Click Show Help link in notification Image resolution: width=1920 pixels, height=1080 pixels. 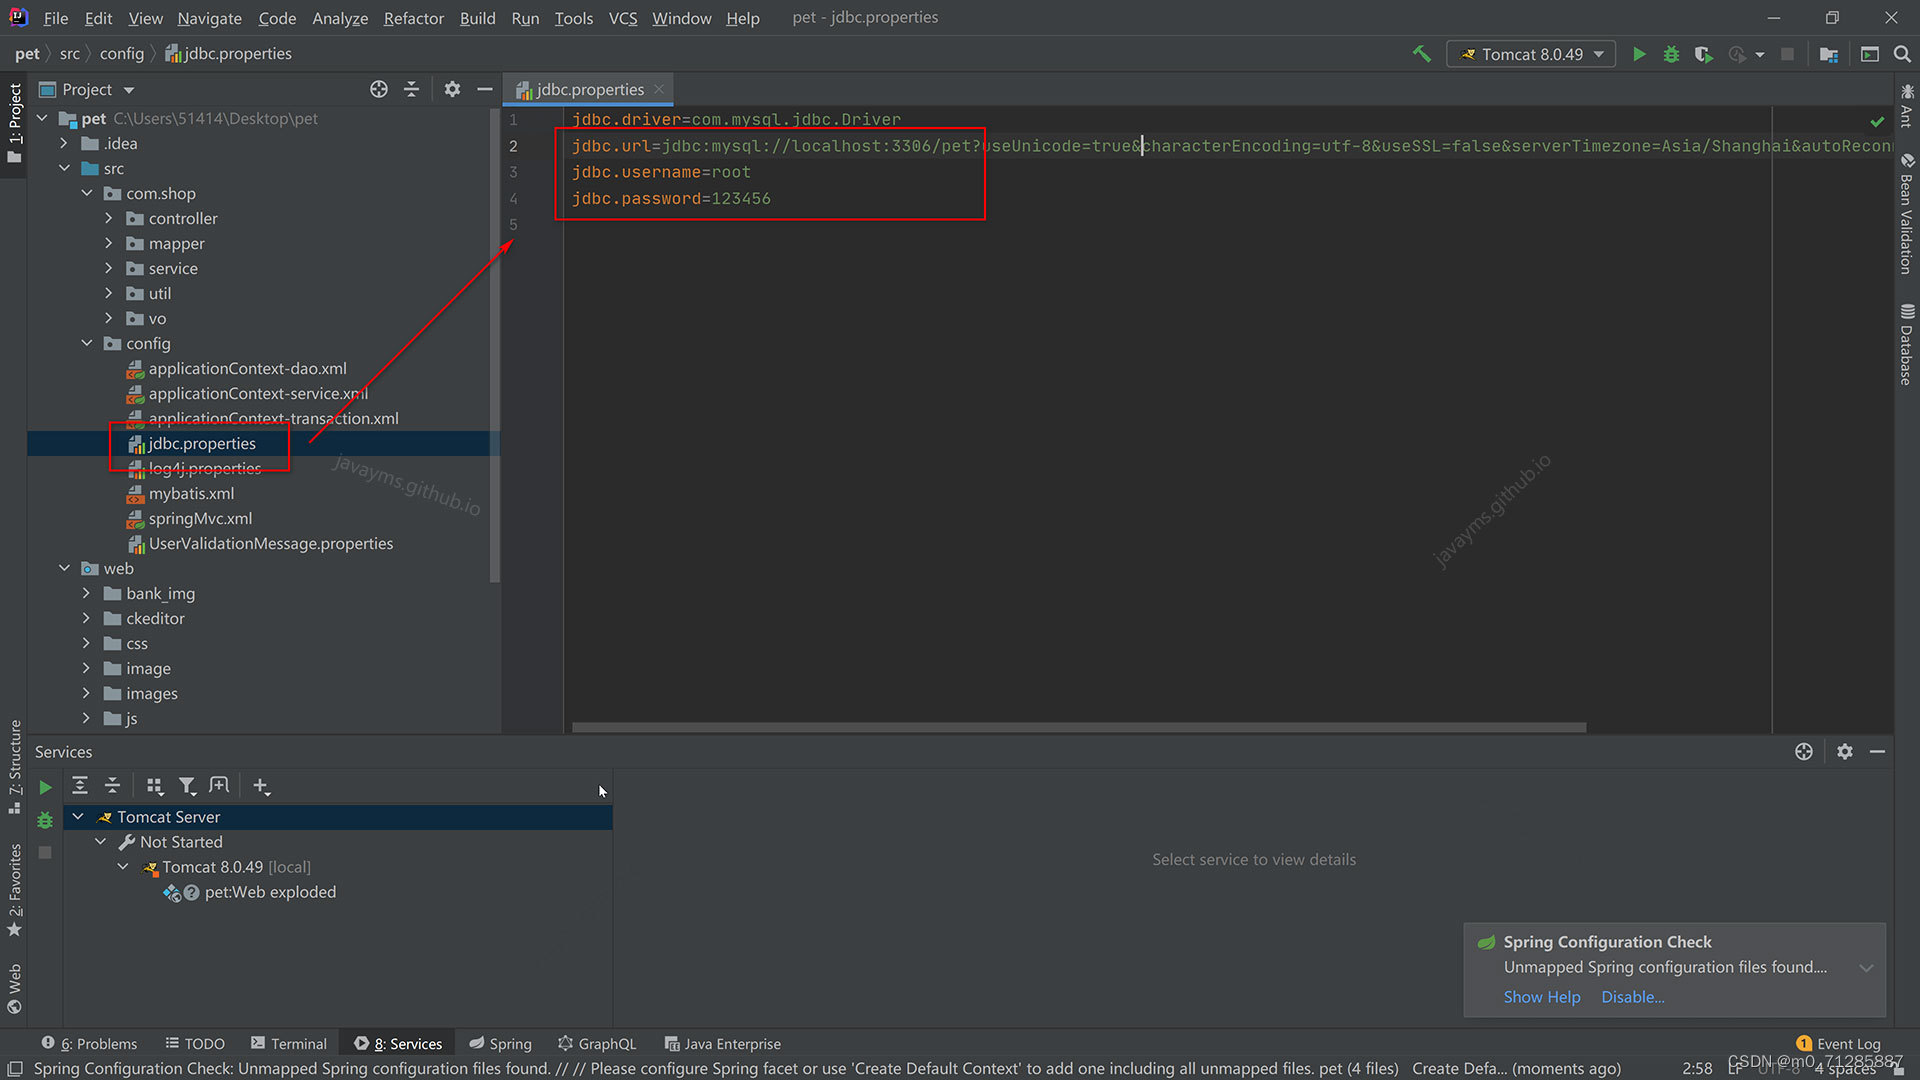coord(1542,997)
